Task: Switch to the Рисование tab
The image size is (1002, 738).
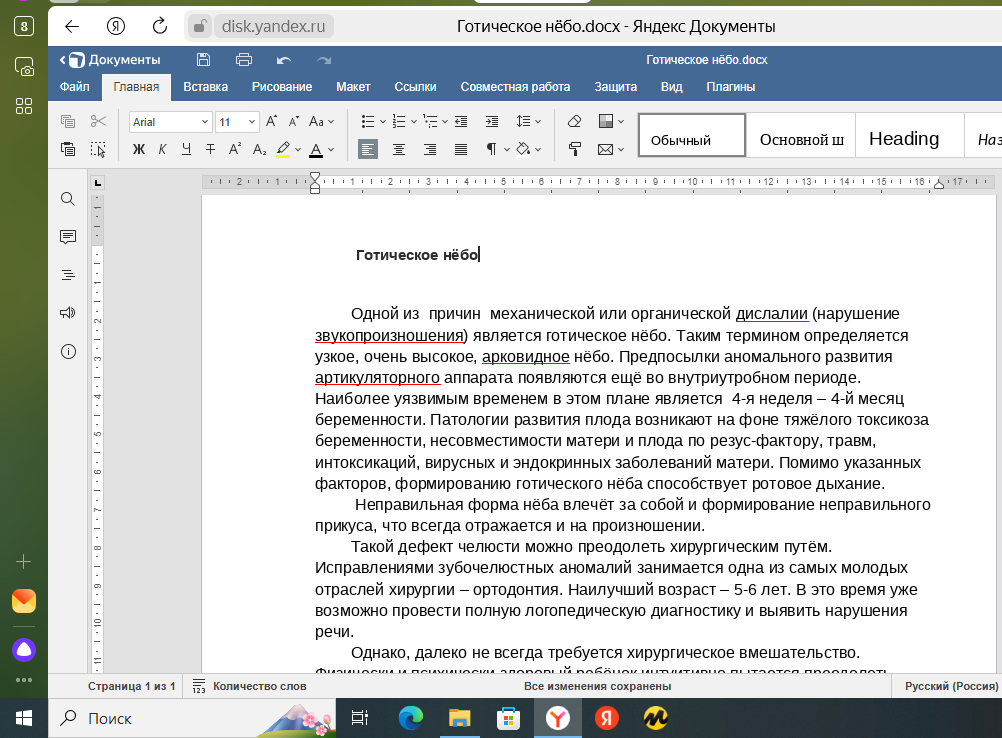Action: (282, 87)
